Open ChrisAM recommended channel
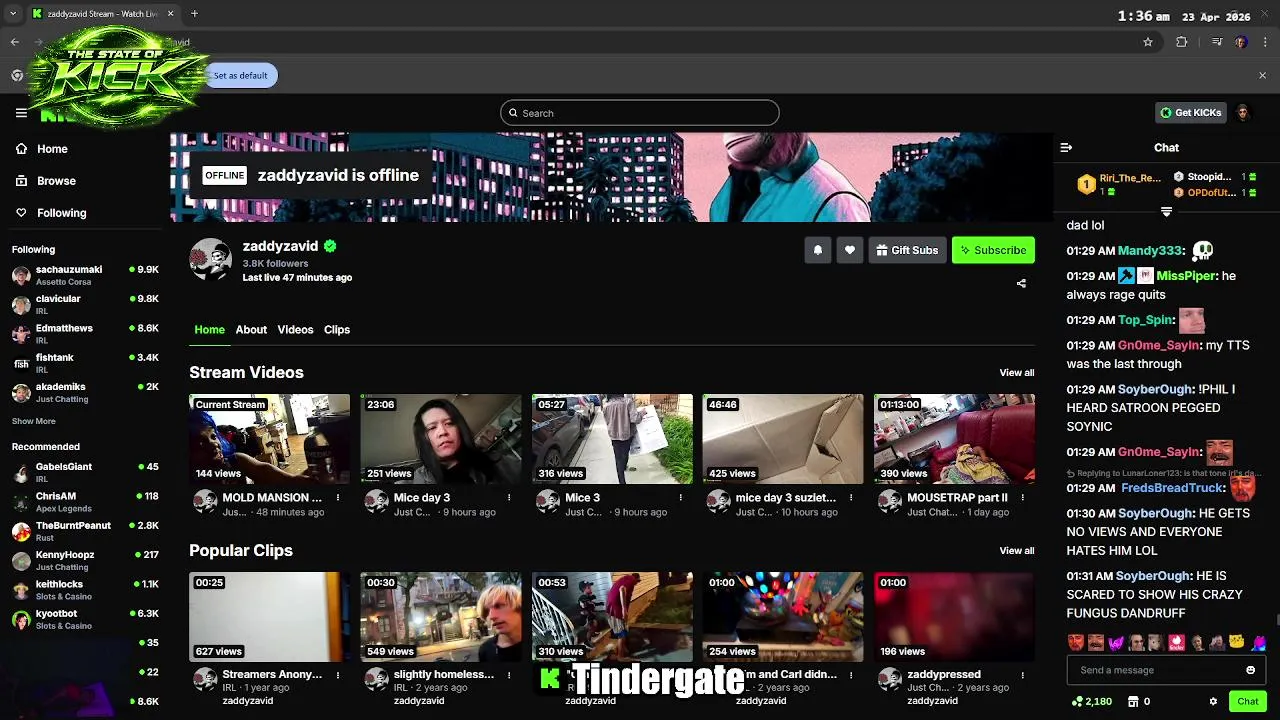The image size is (1280, 720). tap(85, 502)
